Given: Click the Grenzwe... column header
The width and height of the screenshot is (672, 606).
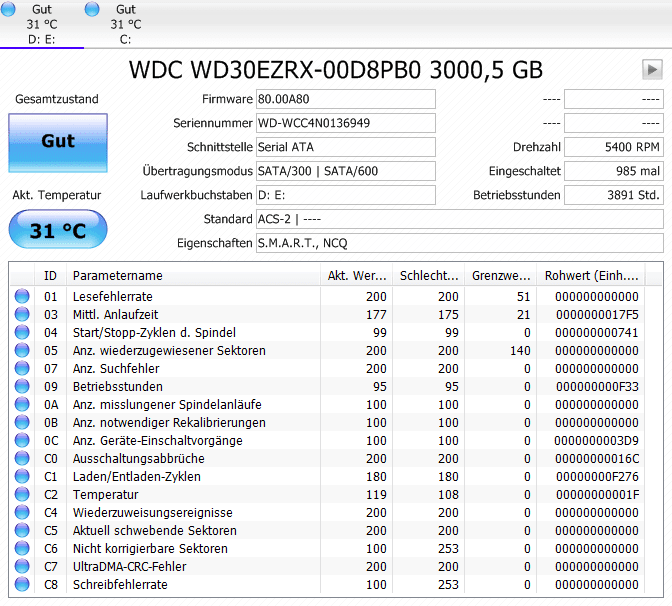Looking at the screenshot, I should (501, 276).
